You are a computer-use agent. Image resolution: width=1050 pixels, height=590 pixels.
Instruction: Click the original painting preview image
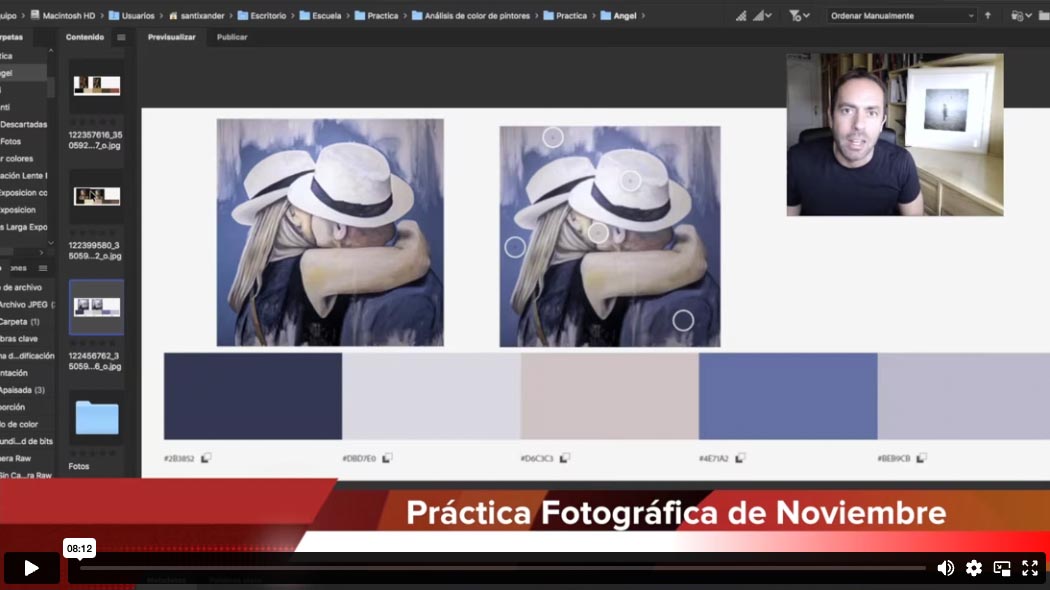330,232
